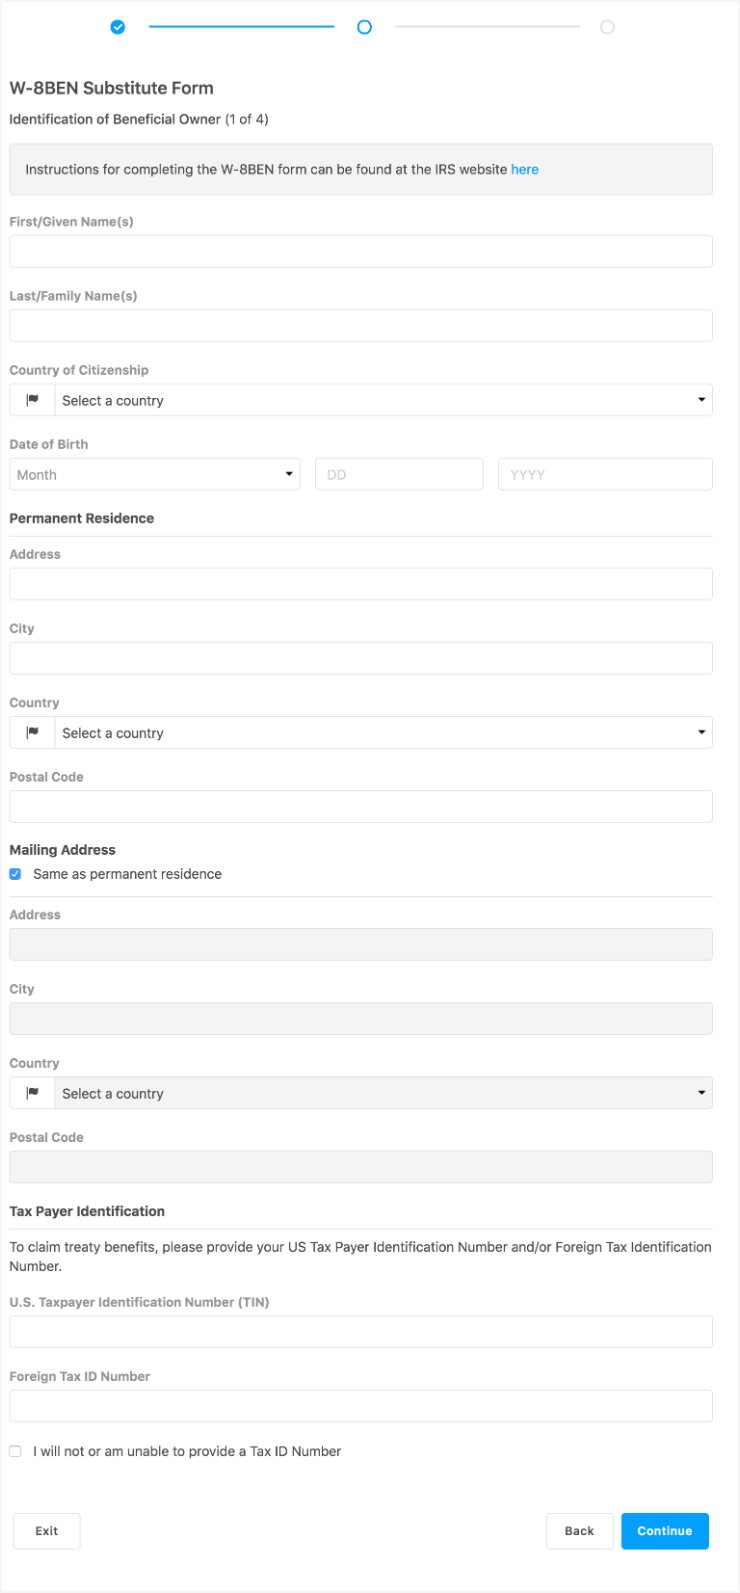Open Country of Citizenship dropdown
This screenshot has height=1593, width=740.
(x=383, y=400)
